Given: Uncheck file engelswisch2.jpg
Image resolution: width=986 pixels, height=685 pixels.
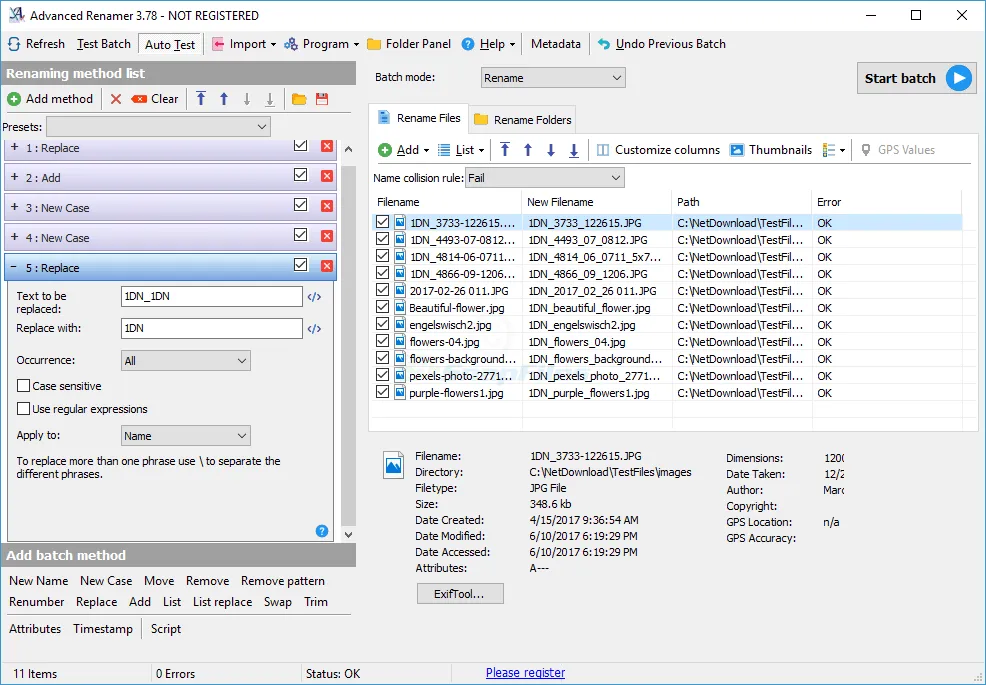Looking at the screenshot, I should [382, 324].
